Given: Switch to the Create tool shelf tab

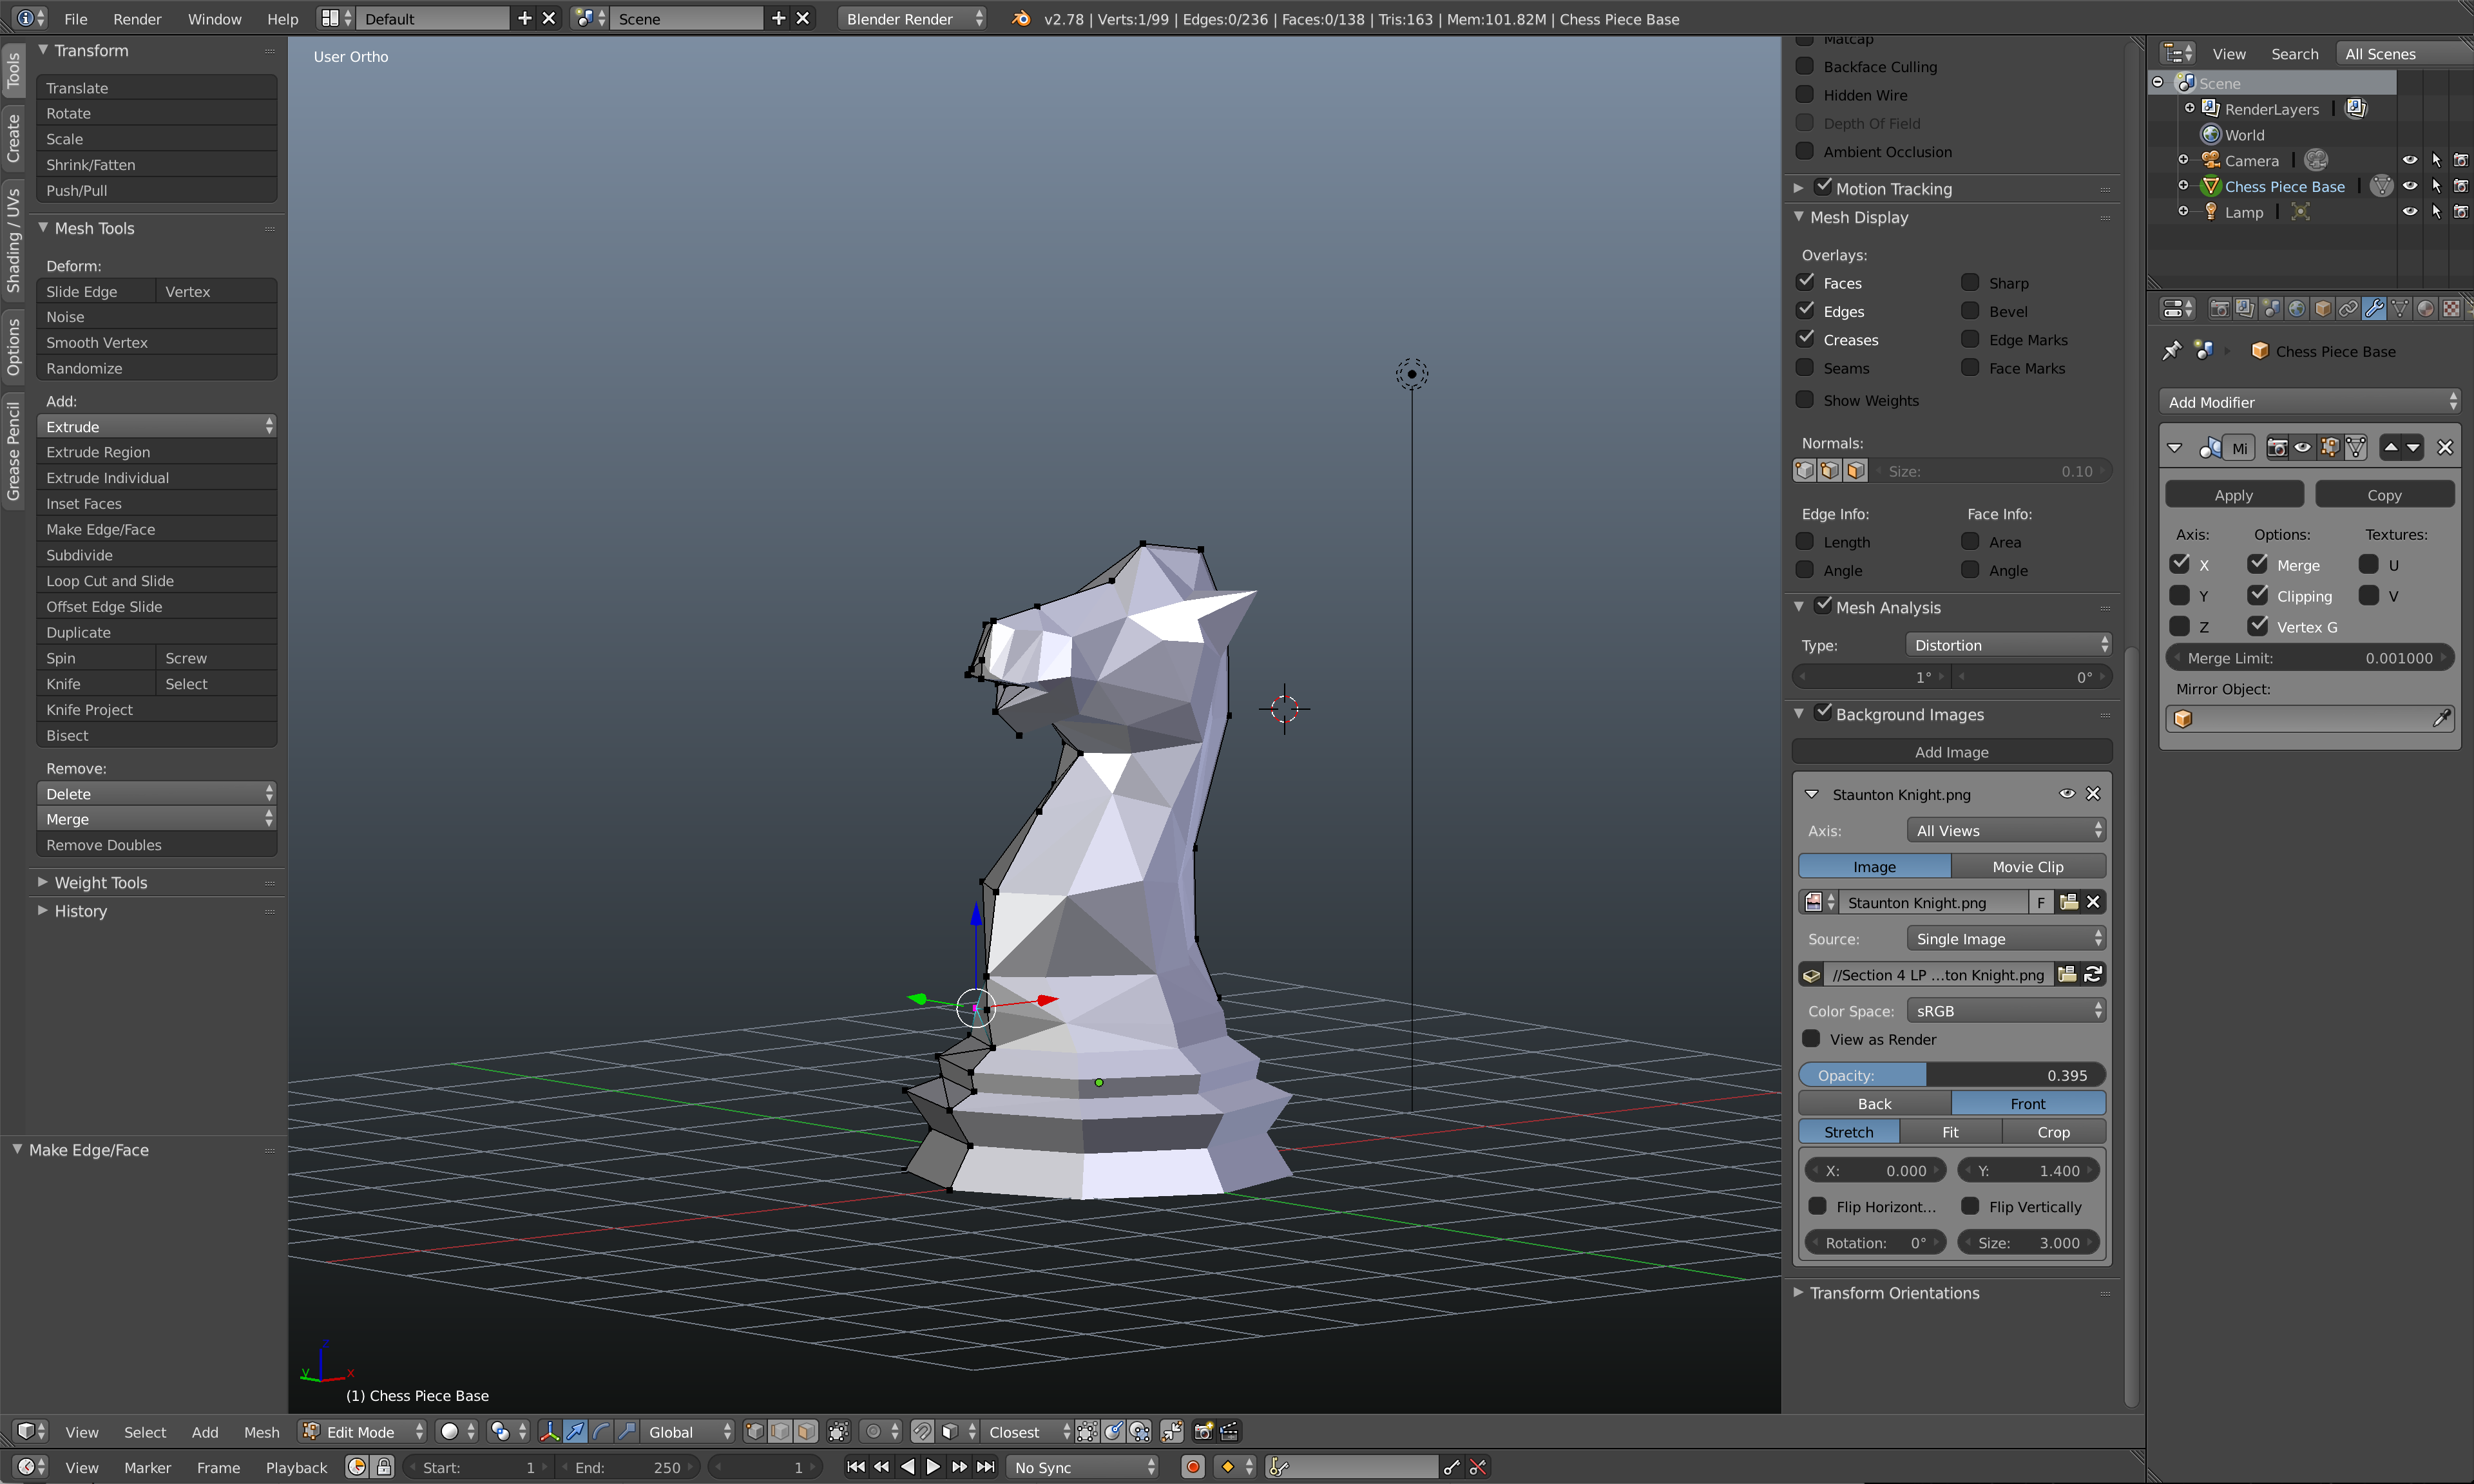Looking at the screenshot, I should (13, 138).
